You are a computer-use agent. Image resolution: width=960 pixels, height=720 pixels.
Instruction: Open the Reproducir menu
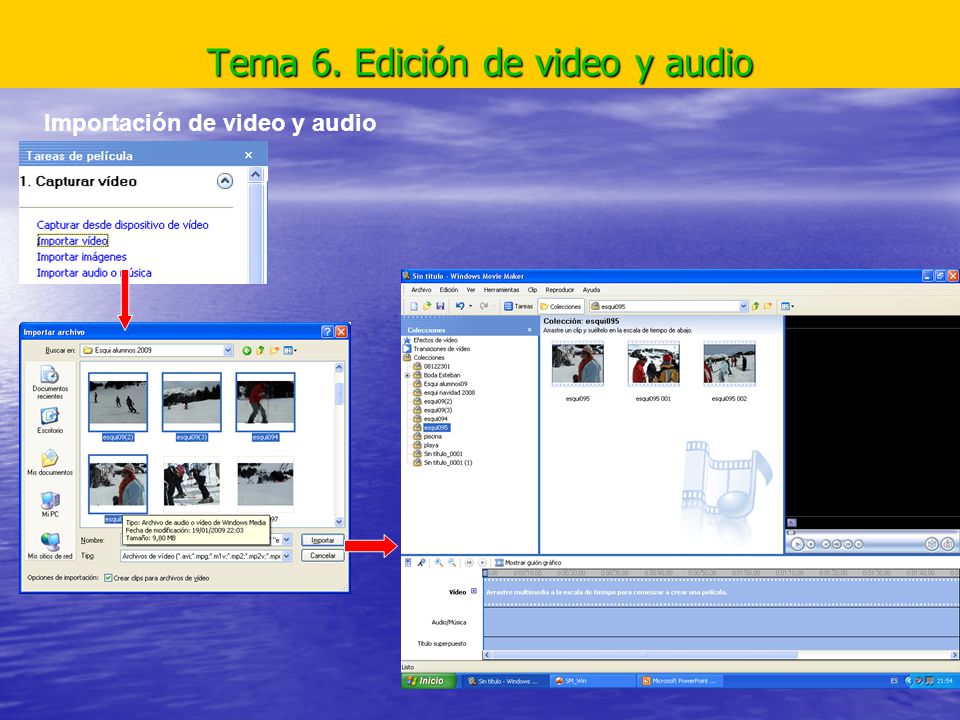pyautogui.click(x=560, y=290)
